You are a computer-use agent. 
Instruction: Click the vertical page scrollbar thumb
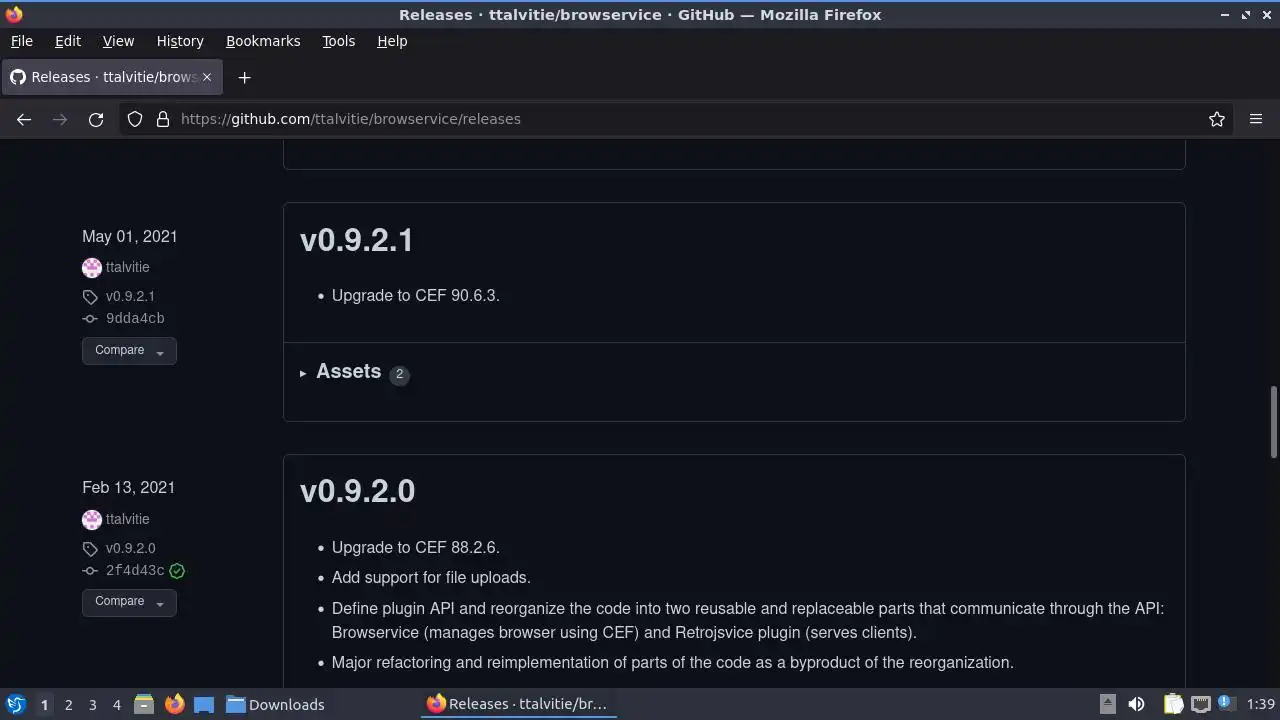pos(1273,420)
